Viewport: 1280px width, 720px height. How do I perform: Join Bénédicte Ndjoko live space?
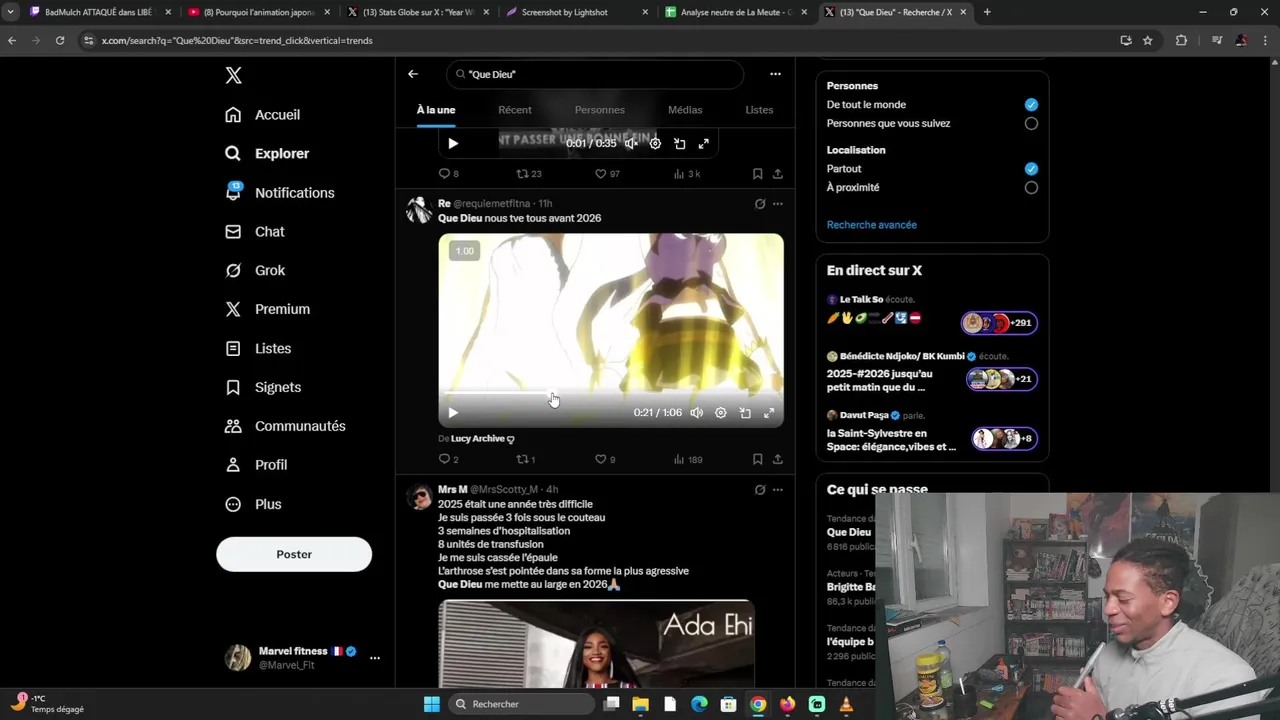[x=932, y=373]
